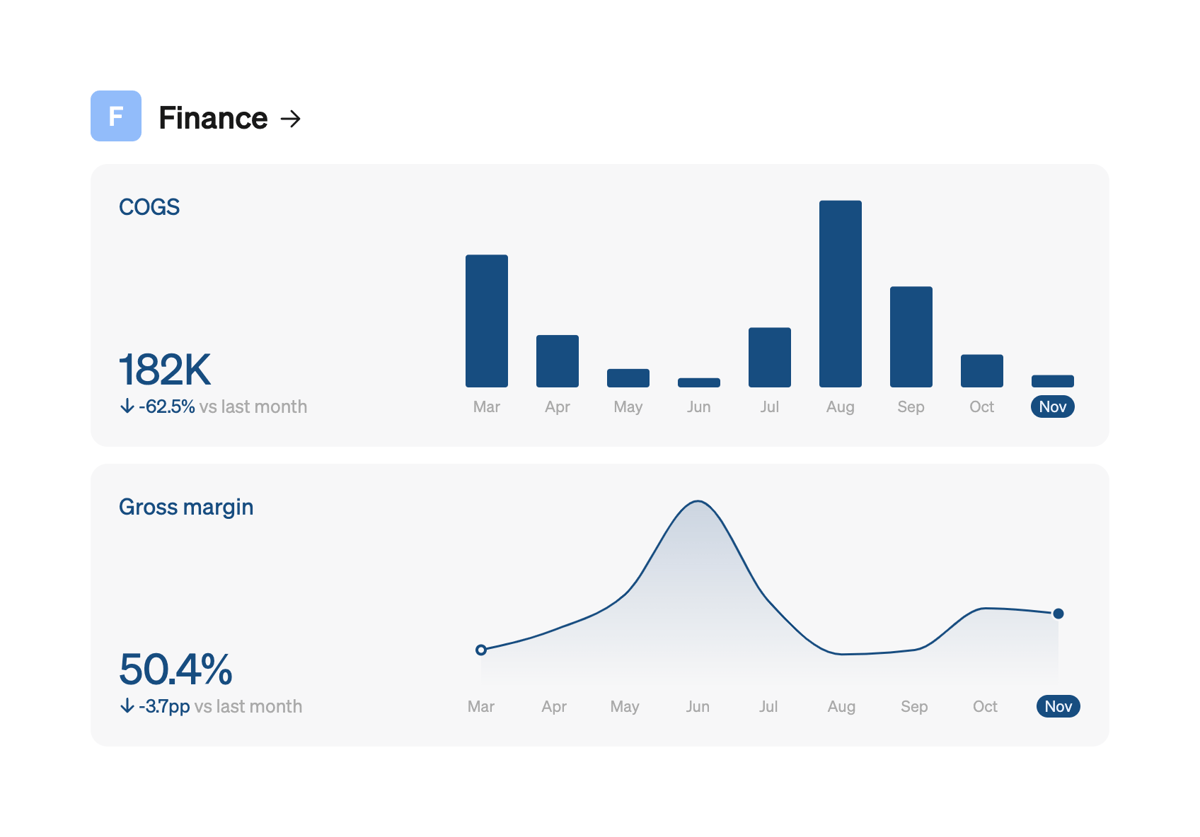Click the down-arrow icon next to -62.5%

[126, 407]
